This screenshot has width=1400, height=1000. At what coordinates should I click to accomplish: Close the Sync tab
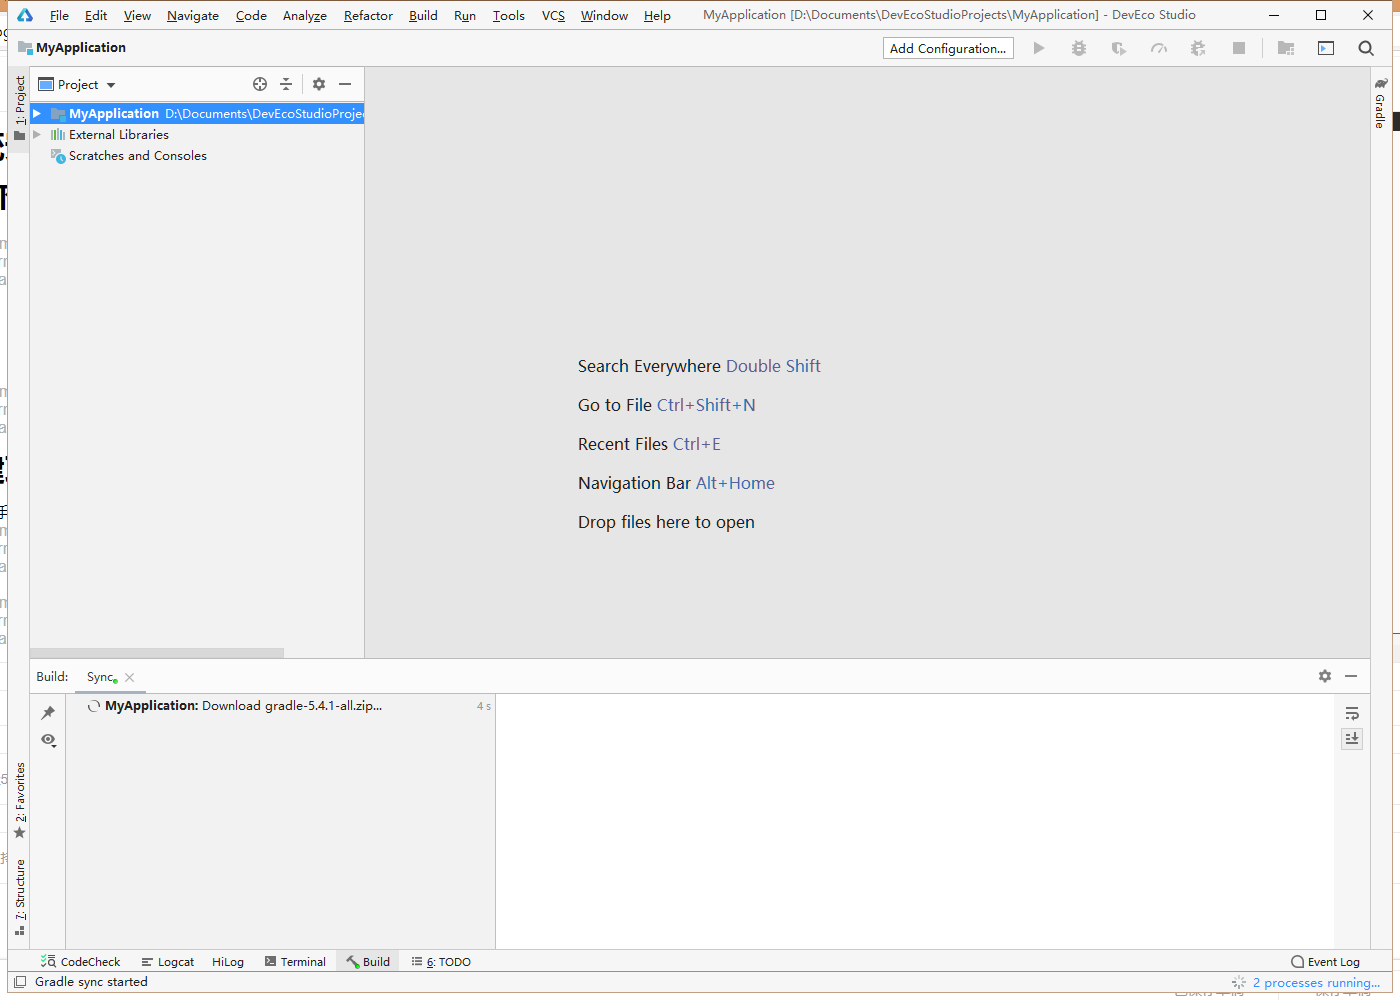pyautogui.click(x=130, y=677)
